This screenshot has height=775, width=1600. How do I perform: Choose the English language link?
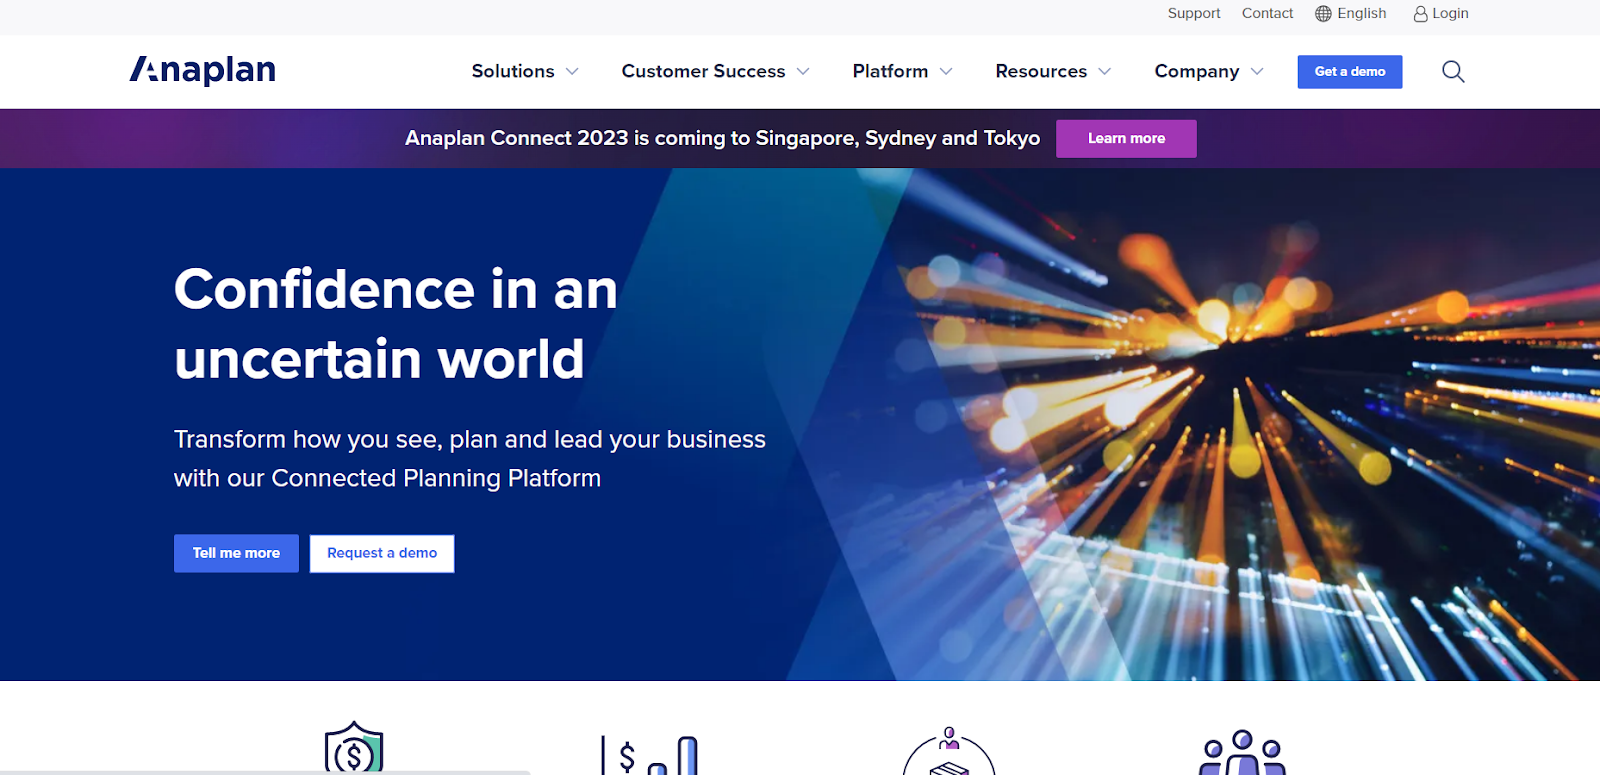(1362, 13)
